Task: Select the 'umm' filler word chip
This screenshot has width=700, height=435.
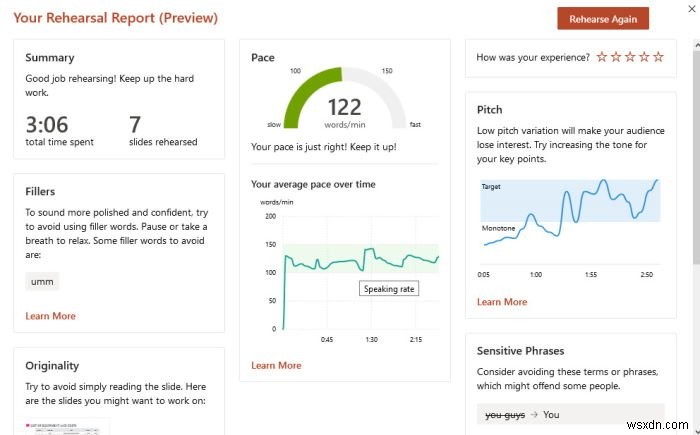Action: tap(42, 282)
